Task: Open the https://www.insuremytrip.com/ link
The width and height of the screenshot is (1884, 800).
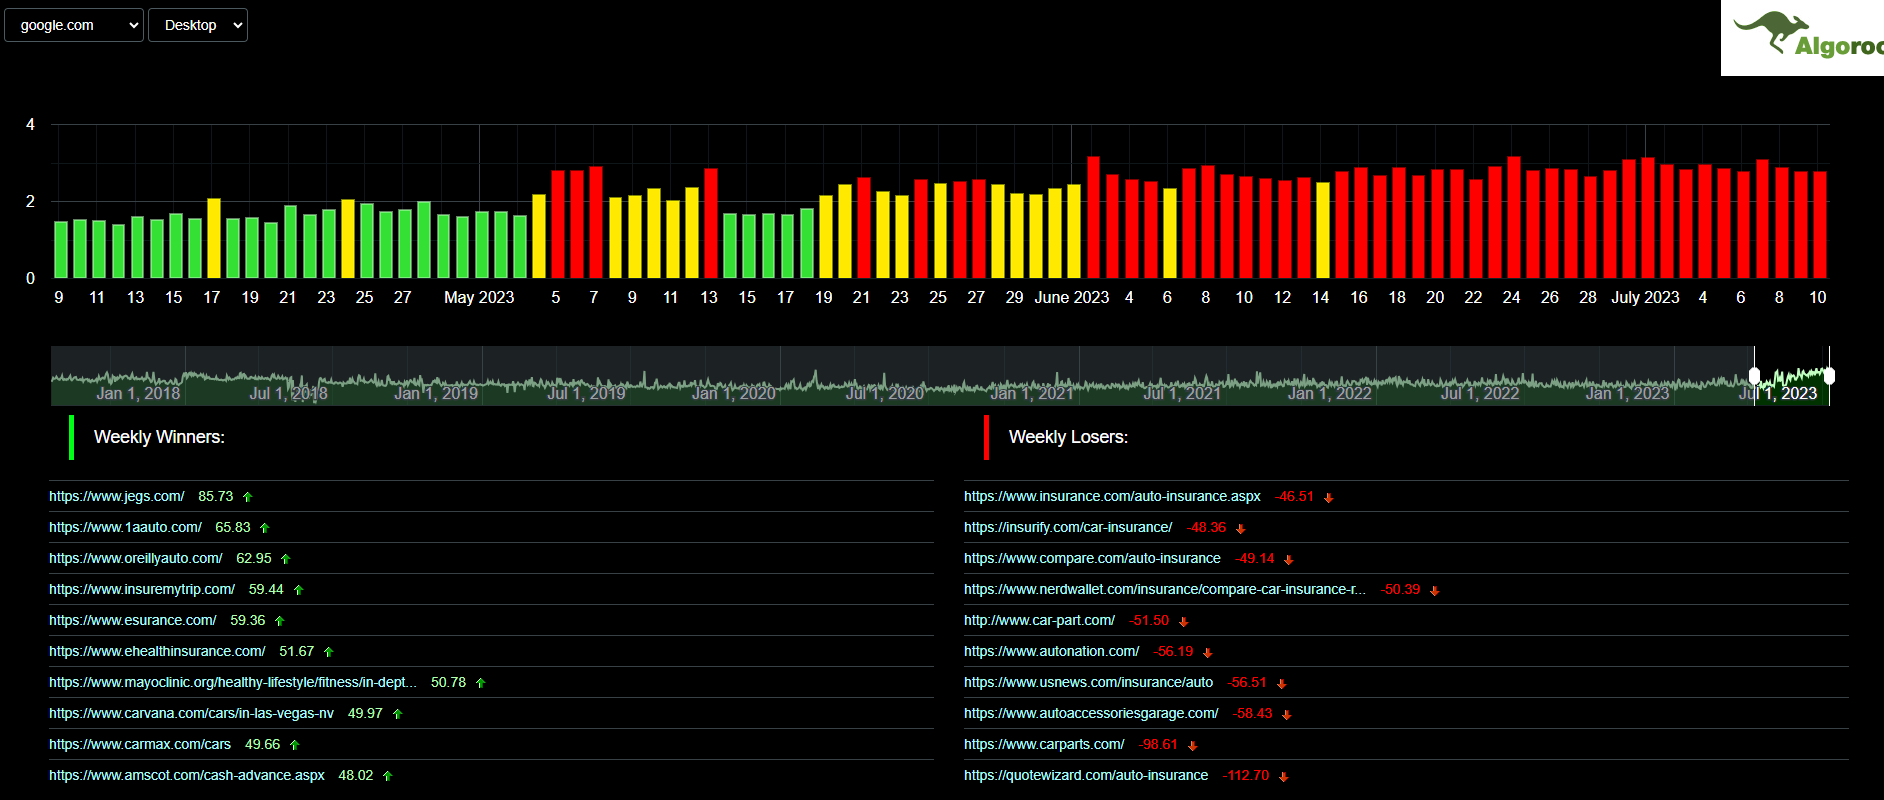Action: tap(142, 589)
